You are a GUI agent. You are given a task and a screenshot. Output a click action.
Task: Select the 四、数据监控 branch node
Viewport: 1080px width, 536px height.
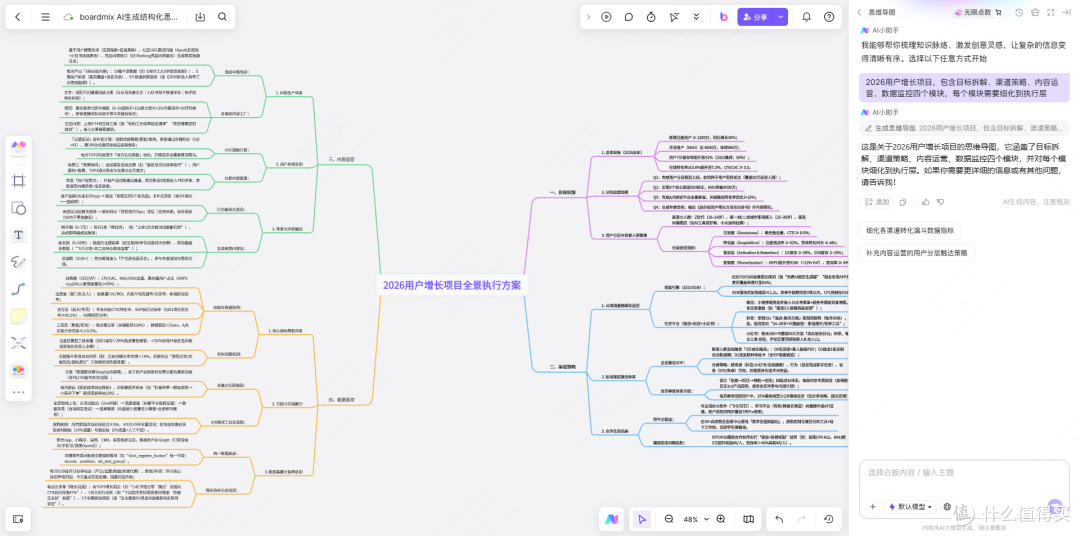(341, 399)
